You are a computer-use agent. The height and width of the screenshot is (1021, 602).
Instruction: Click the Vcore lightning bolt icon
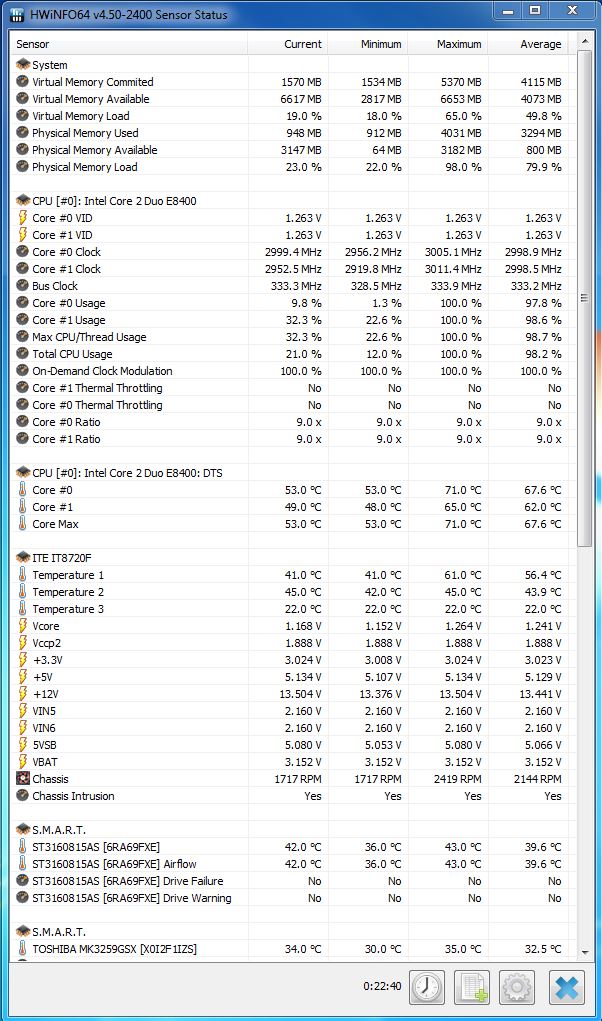pyautogui.click(x=23, y=626)
